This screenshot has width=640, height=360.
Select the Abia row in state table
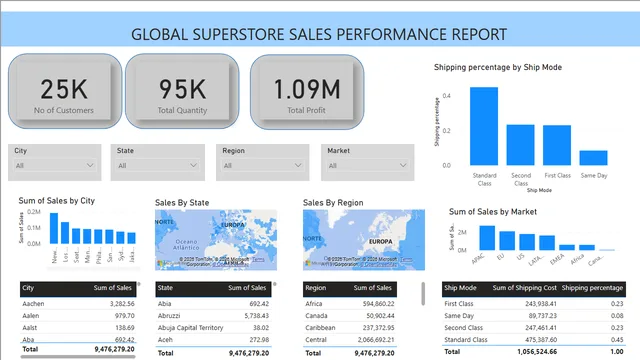pos(213,304)
